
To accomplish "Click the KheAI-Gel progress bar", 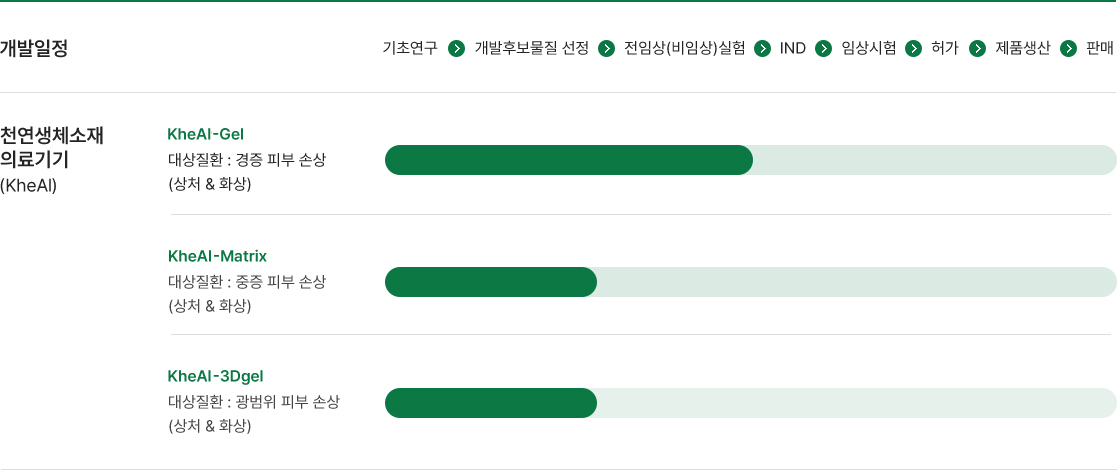I will pyautogui.click(x=751, y=160).
